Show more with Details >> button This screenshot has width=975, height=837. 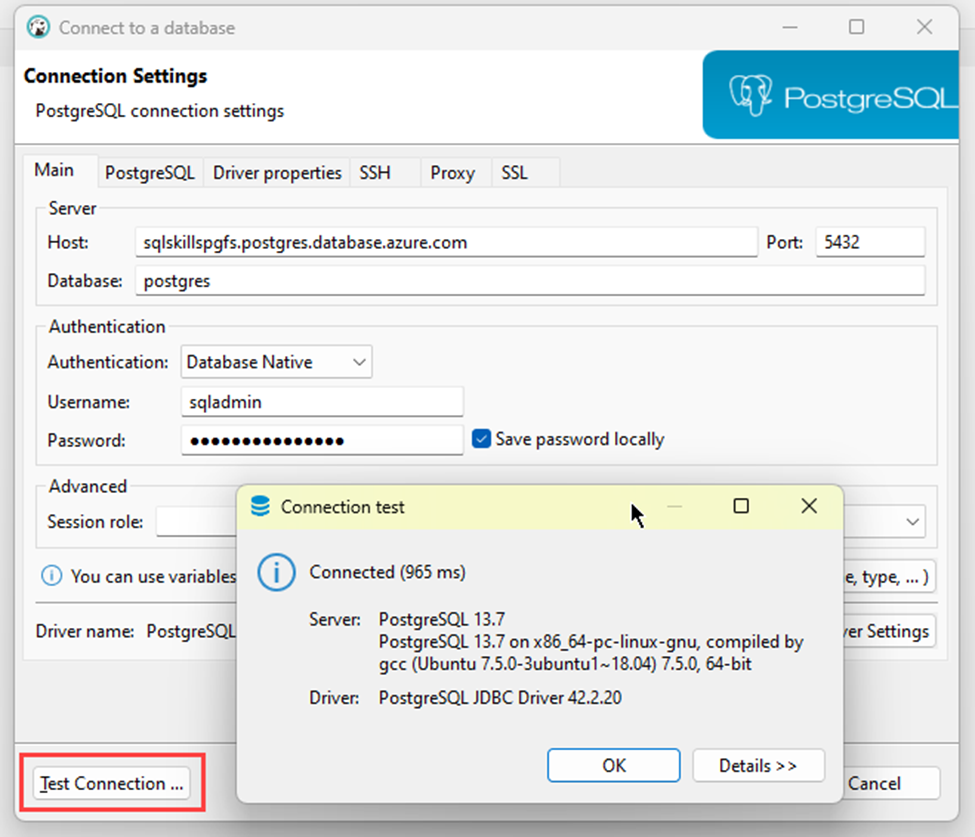point(759,765)
